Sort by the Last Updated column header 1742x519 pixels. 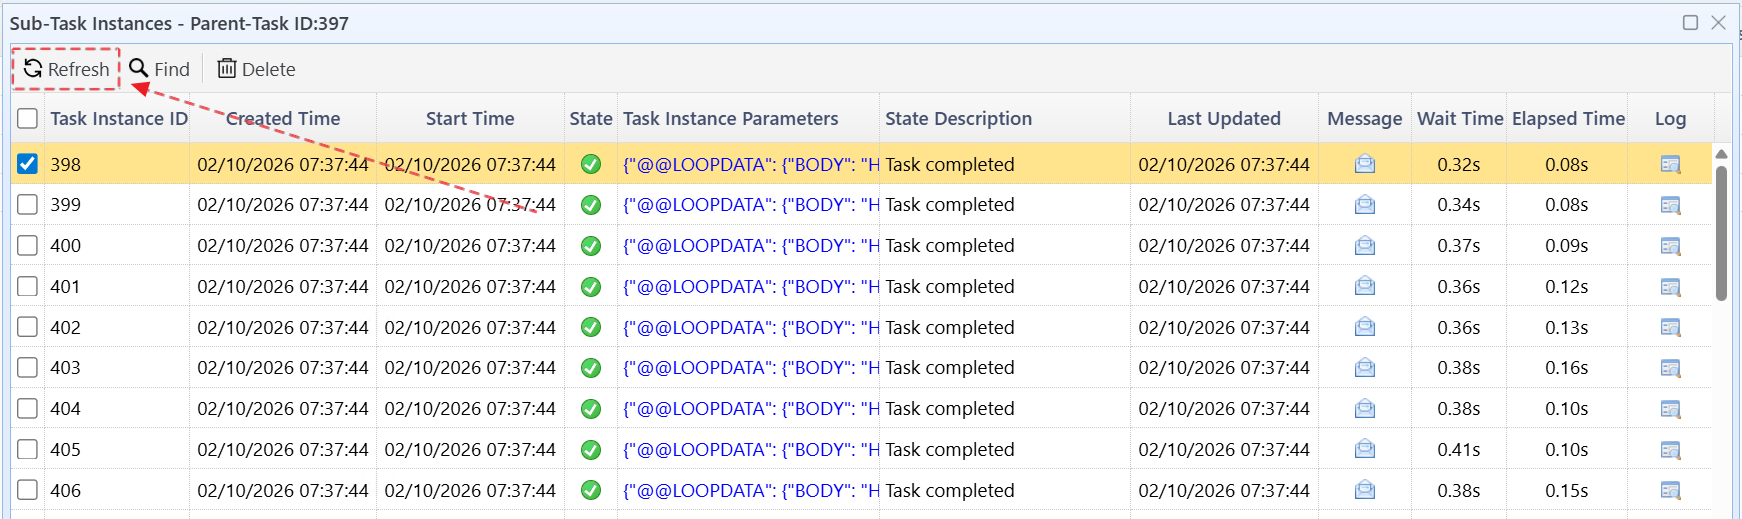1223,119
